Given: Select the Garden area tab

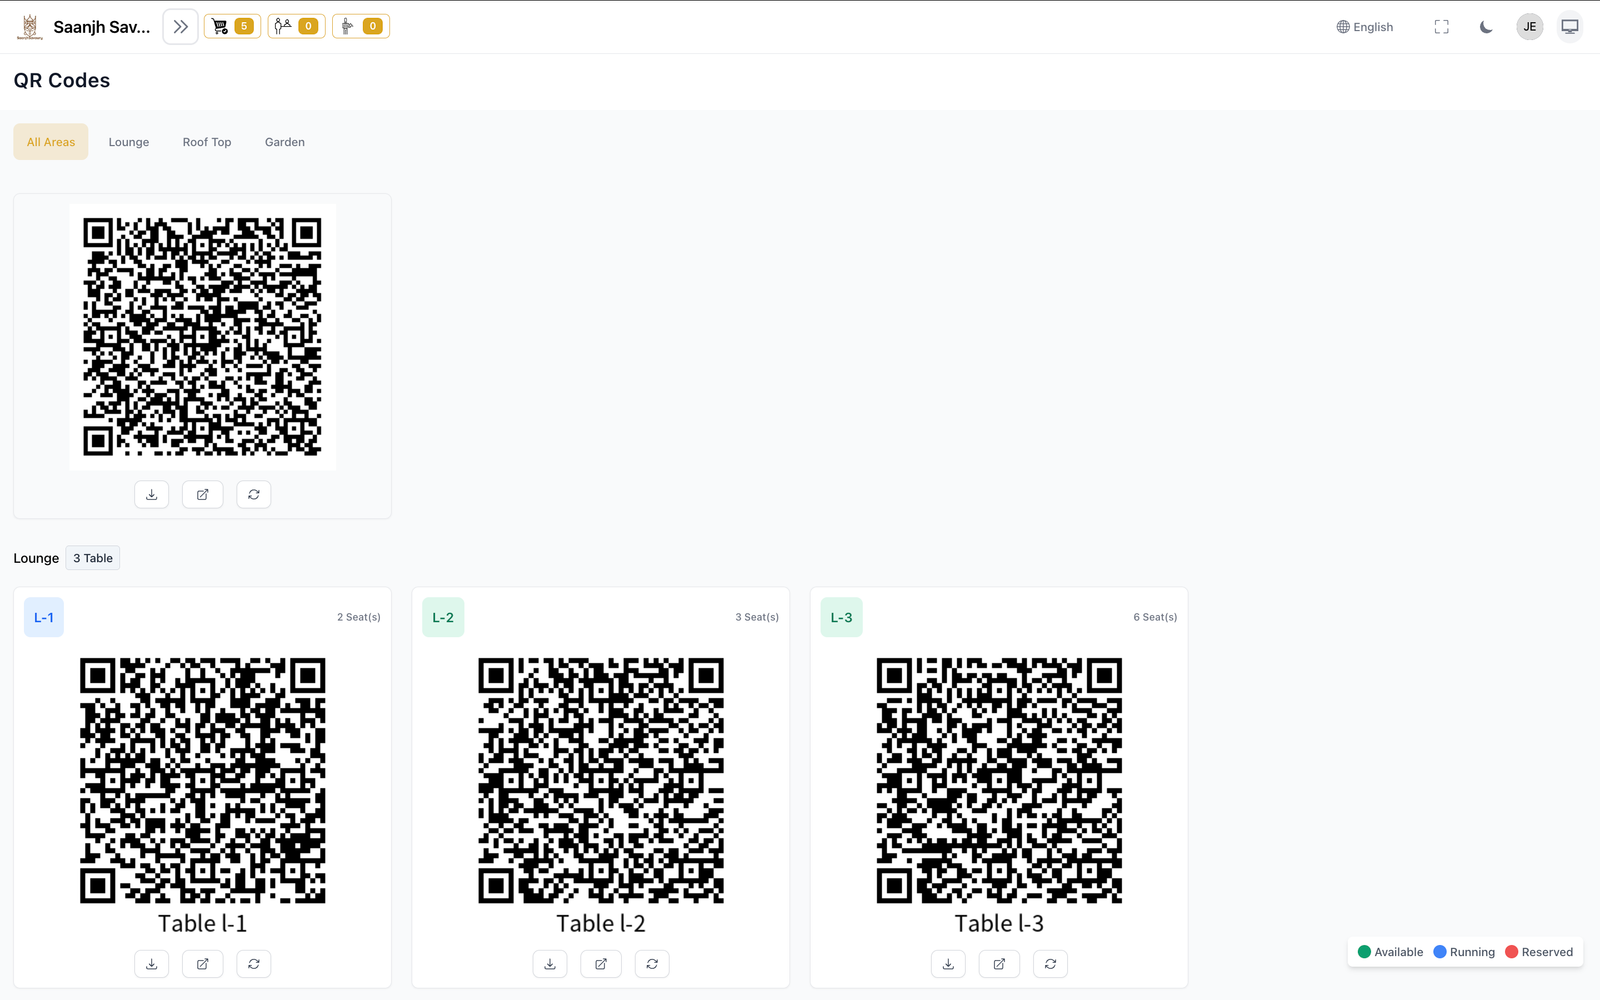Looking at the screenshot, I should 285,142.
